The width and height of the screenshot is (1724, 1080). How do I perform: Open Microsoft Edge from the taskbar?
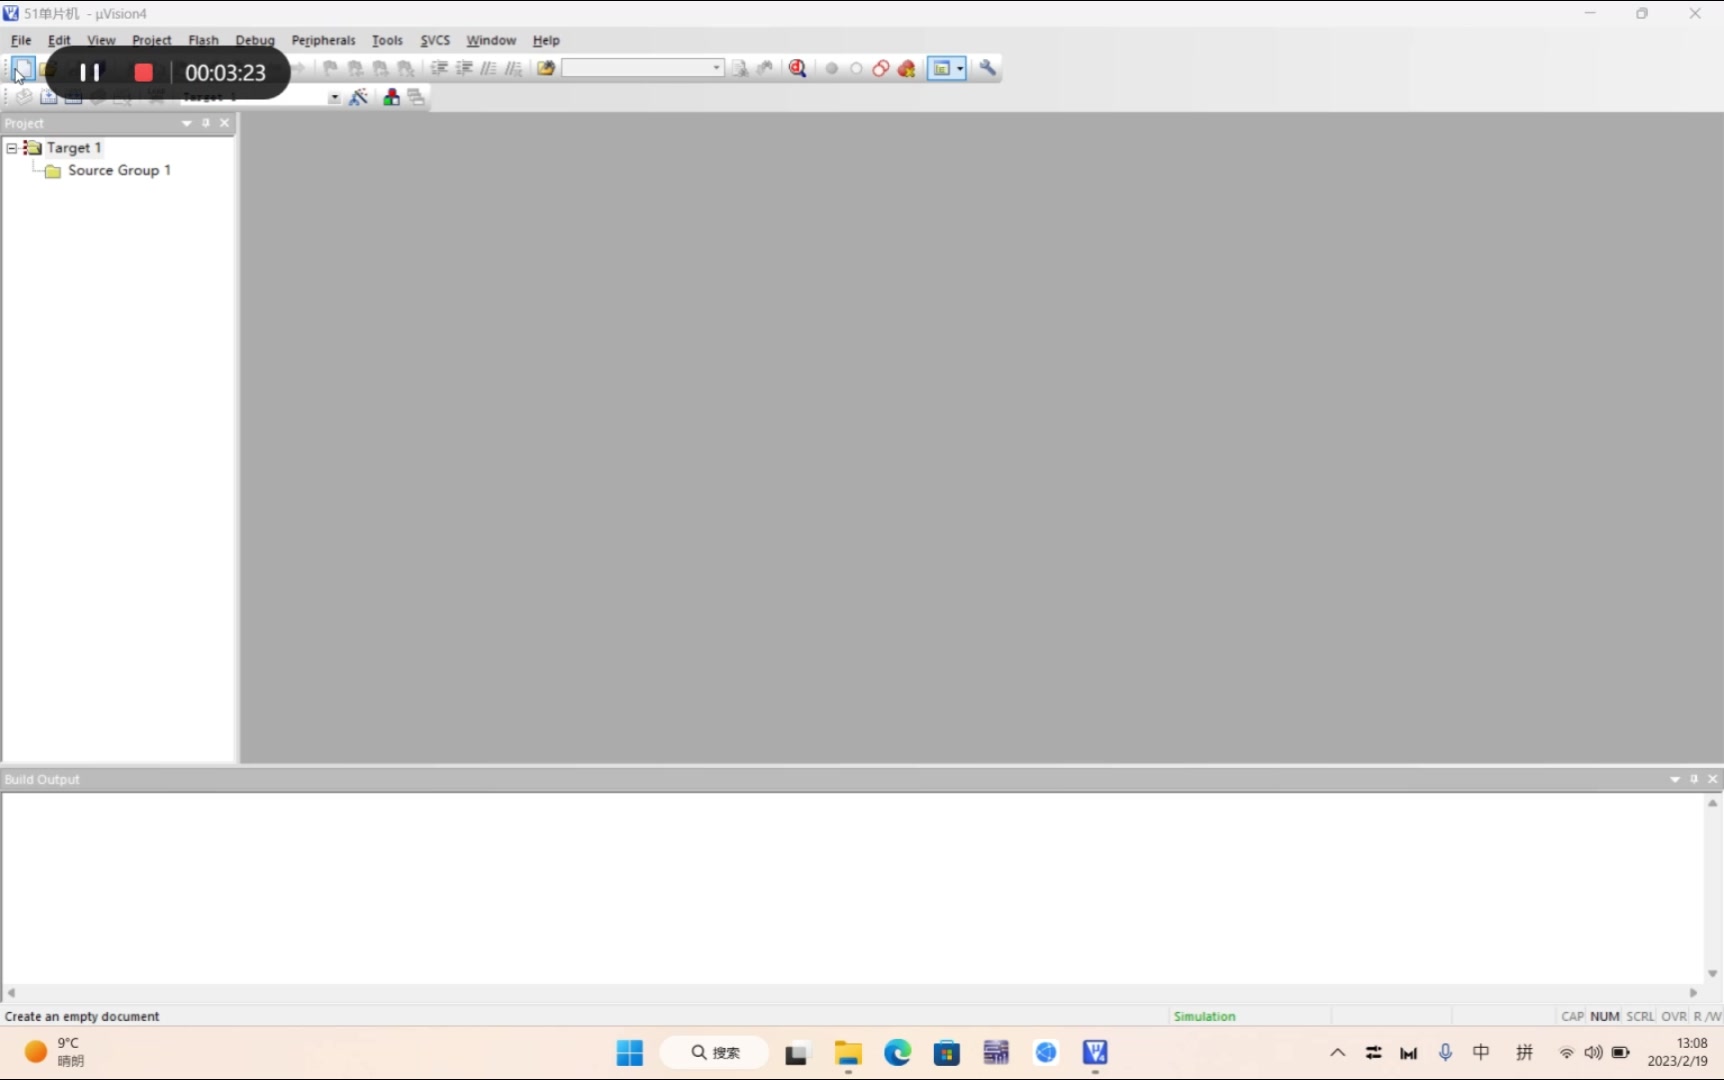point(897,1052)
